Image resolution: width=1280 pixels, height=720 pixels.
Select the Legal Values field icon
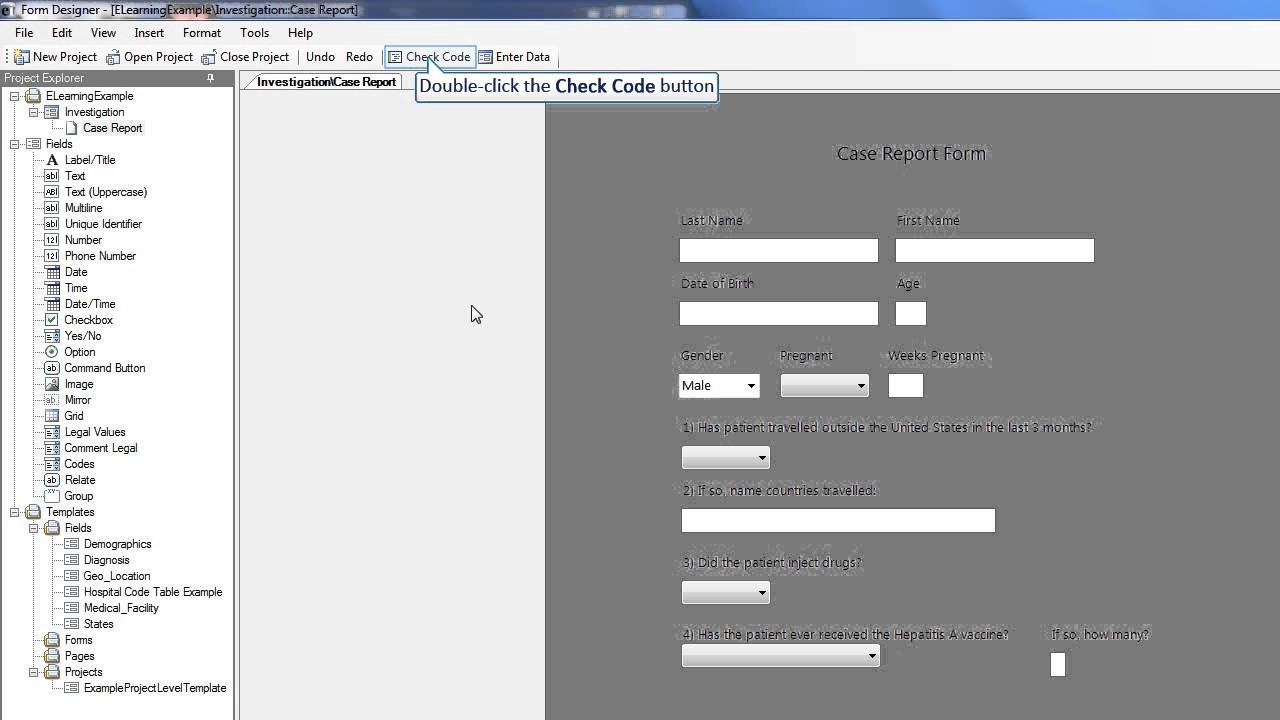coord(52,432)
